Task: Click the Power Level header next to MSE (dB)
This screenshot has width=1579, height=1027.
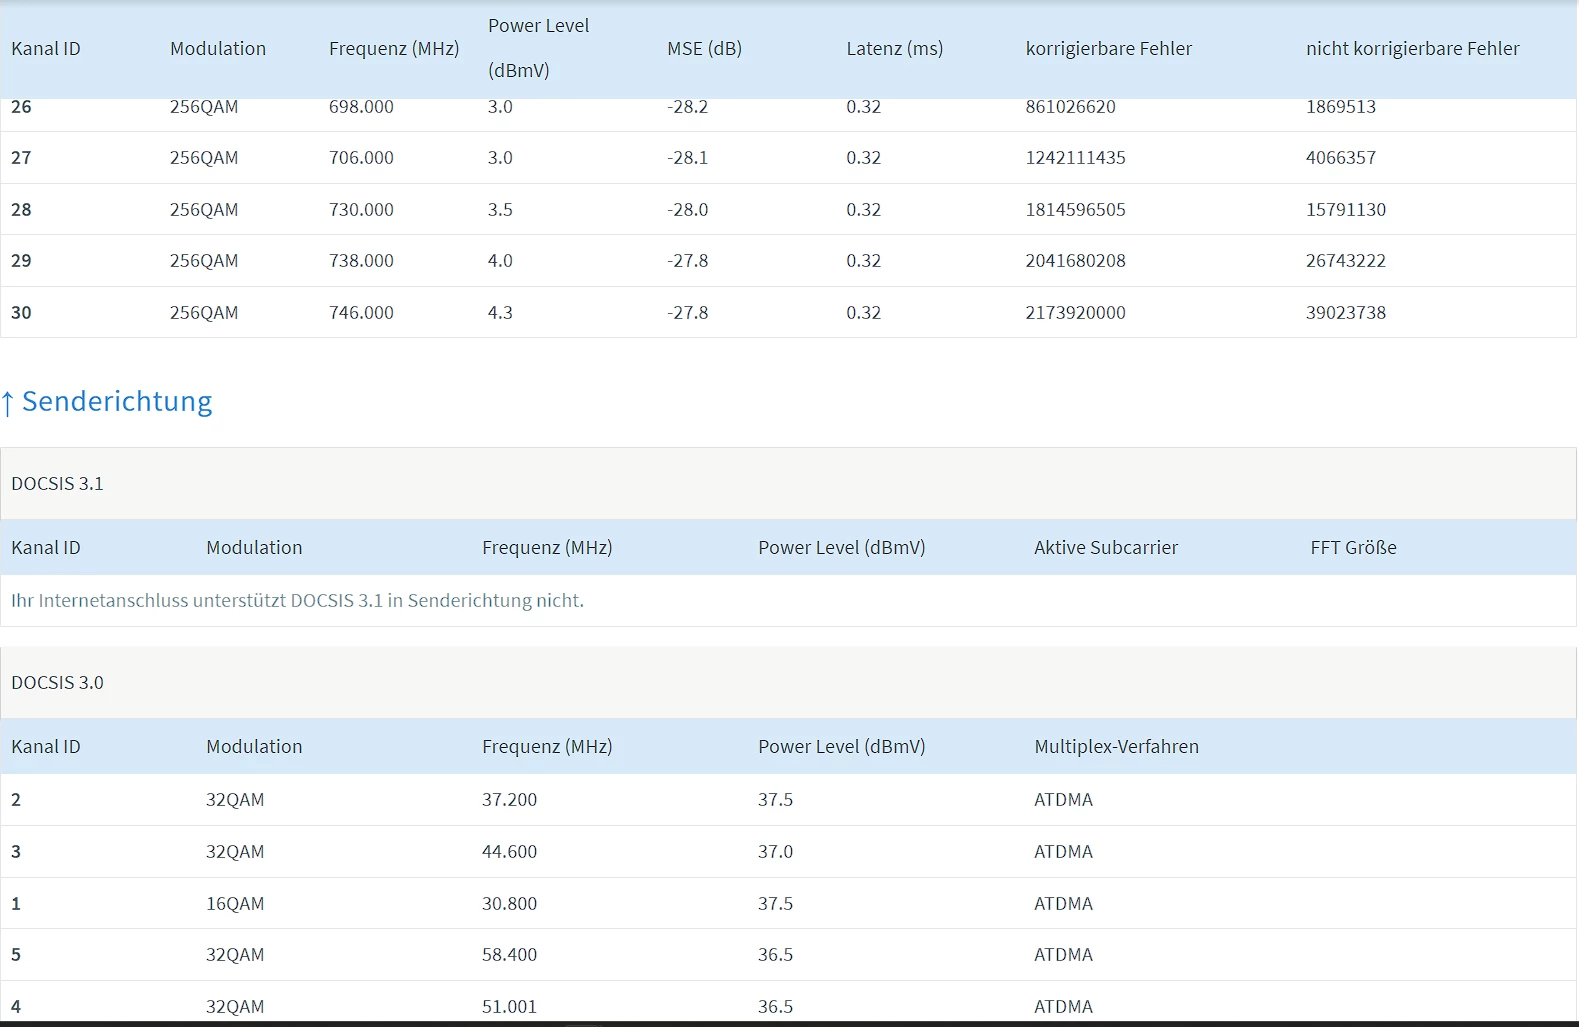Action: pyautogui.click(x=539, y=48)
